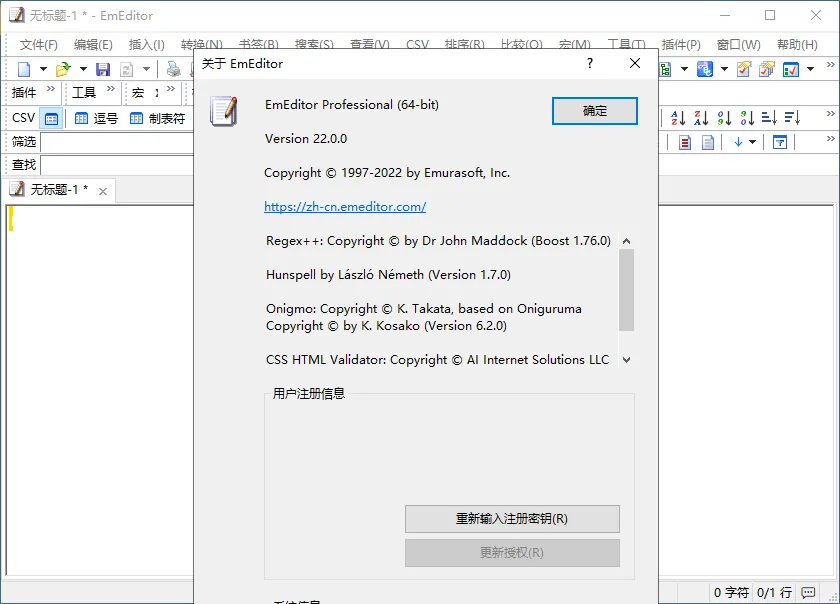Open dropdown next to the open-file icon

[83, 69]
